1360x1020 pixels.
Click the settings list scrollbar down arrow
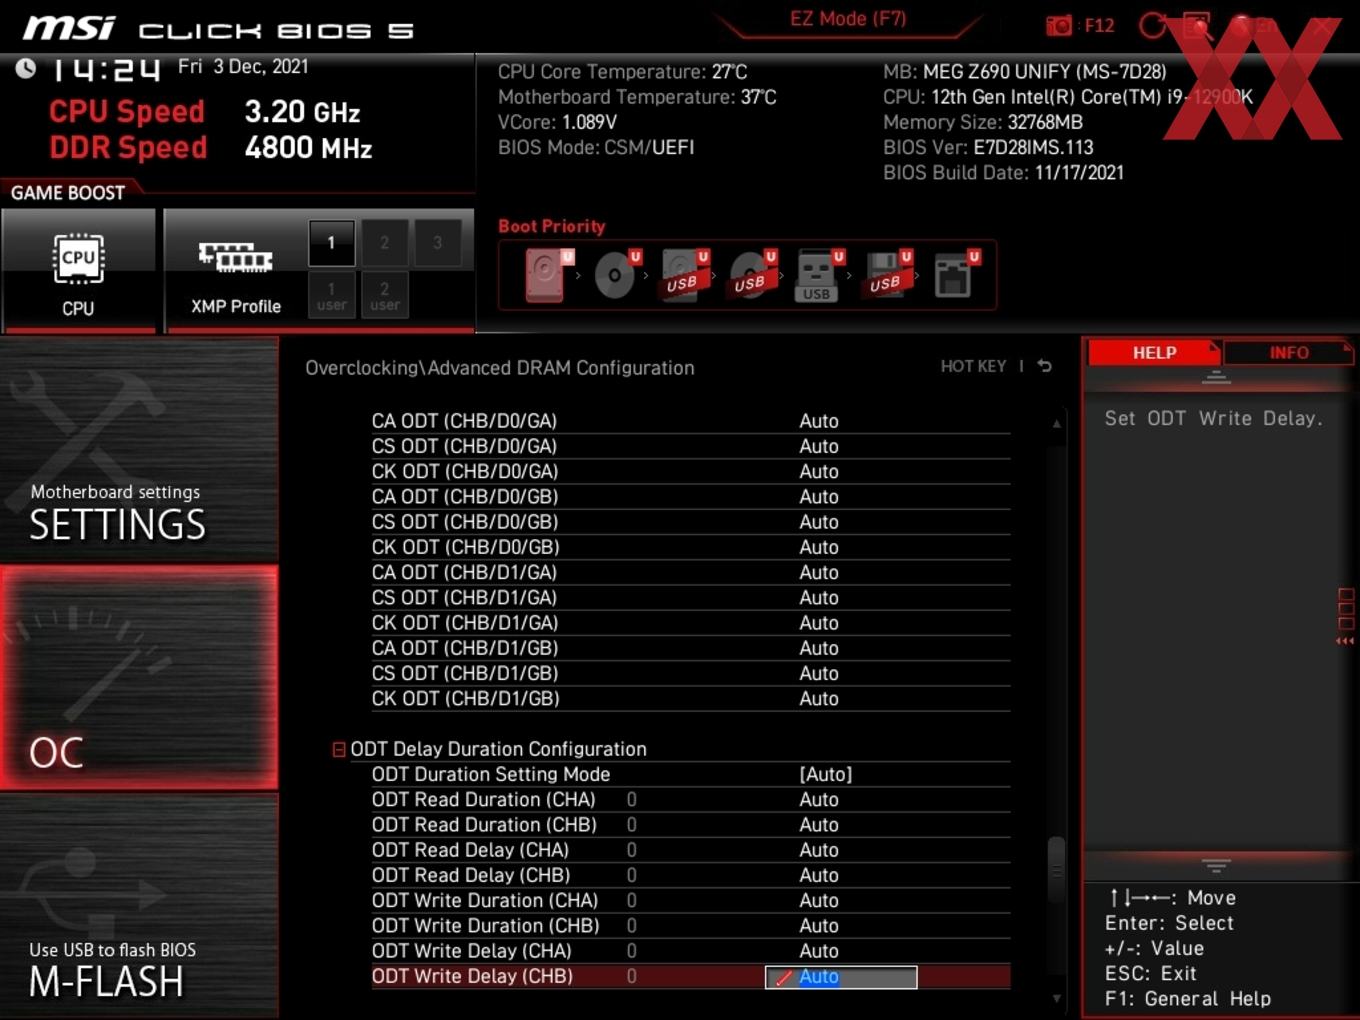coord(1057,998)
